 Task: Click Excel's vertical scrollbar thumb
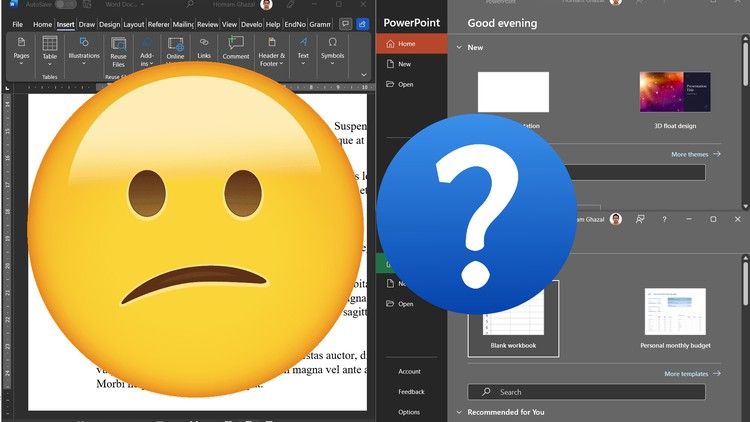[745, 284]
